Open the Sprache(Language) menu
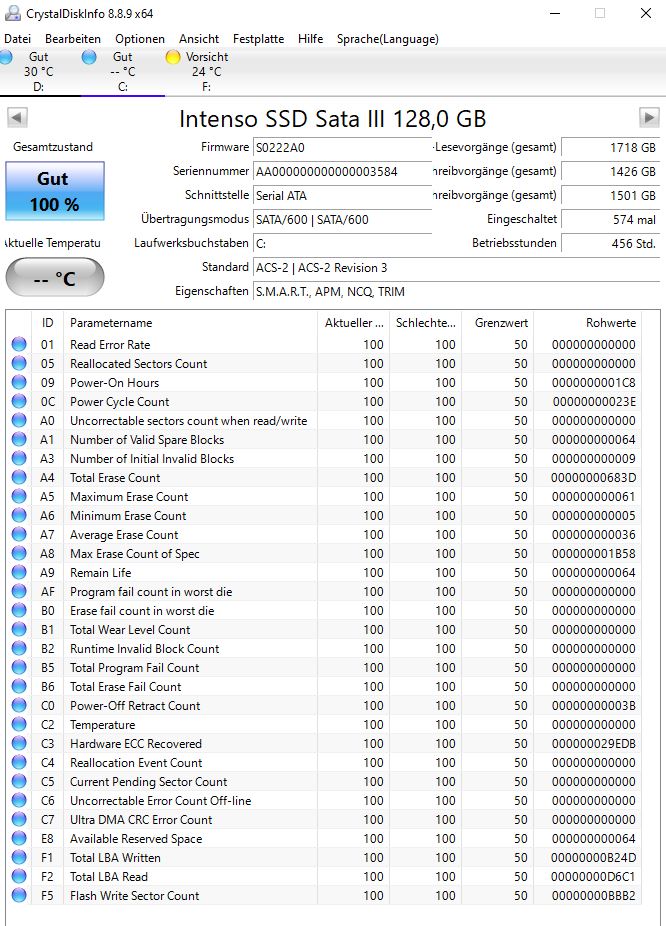 click(387, 39)
